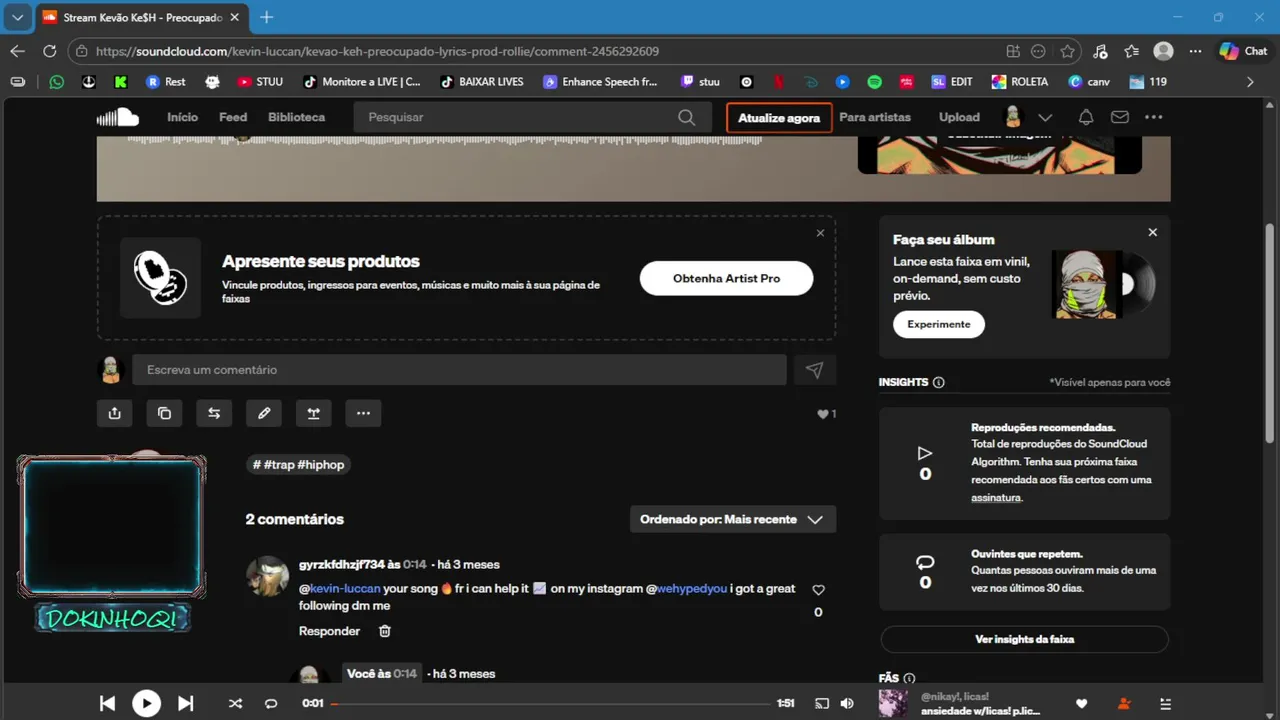The width and height of the screenshot is (1280, 720).
Task: Toggle repeat in the player
Action: coord(270,703)
